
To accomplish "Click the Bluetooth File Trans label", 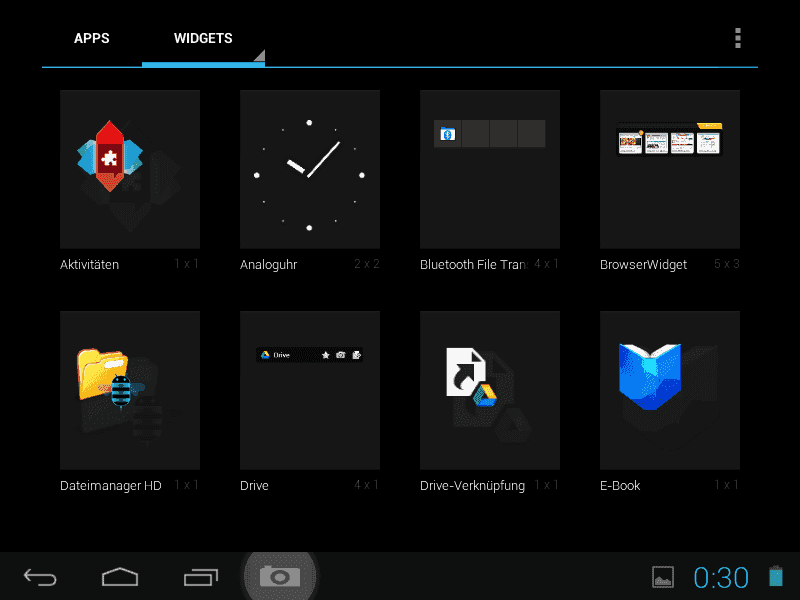I will (x=474, y=265).
